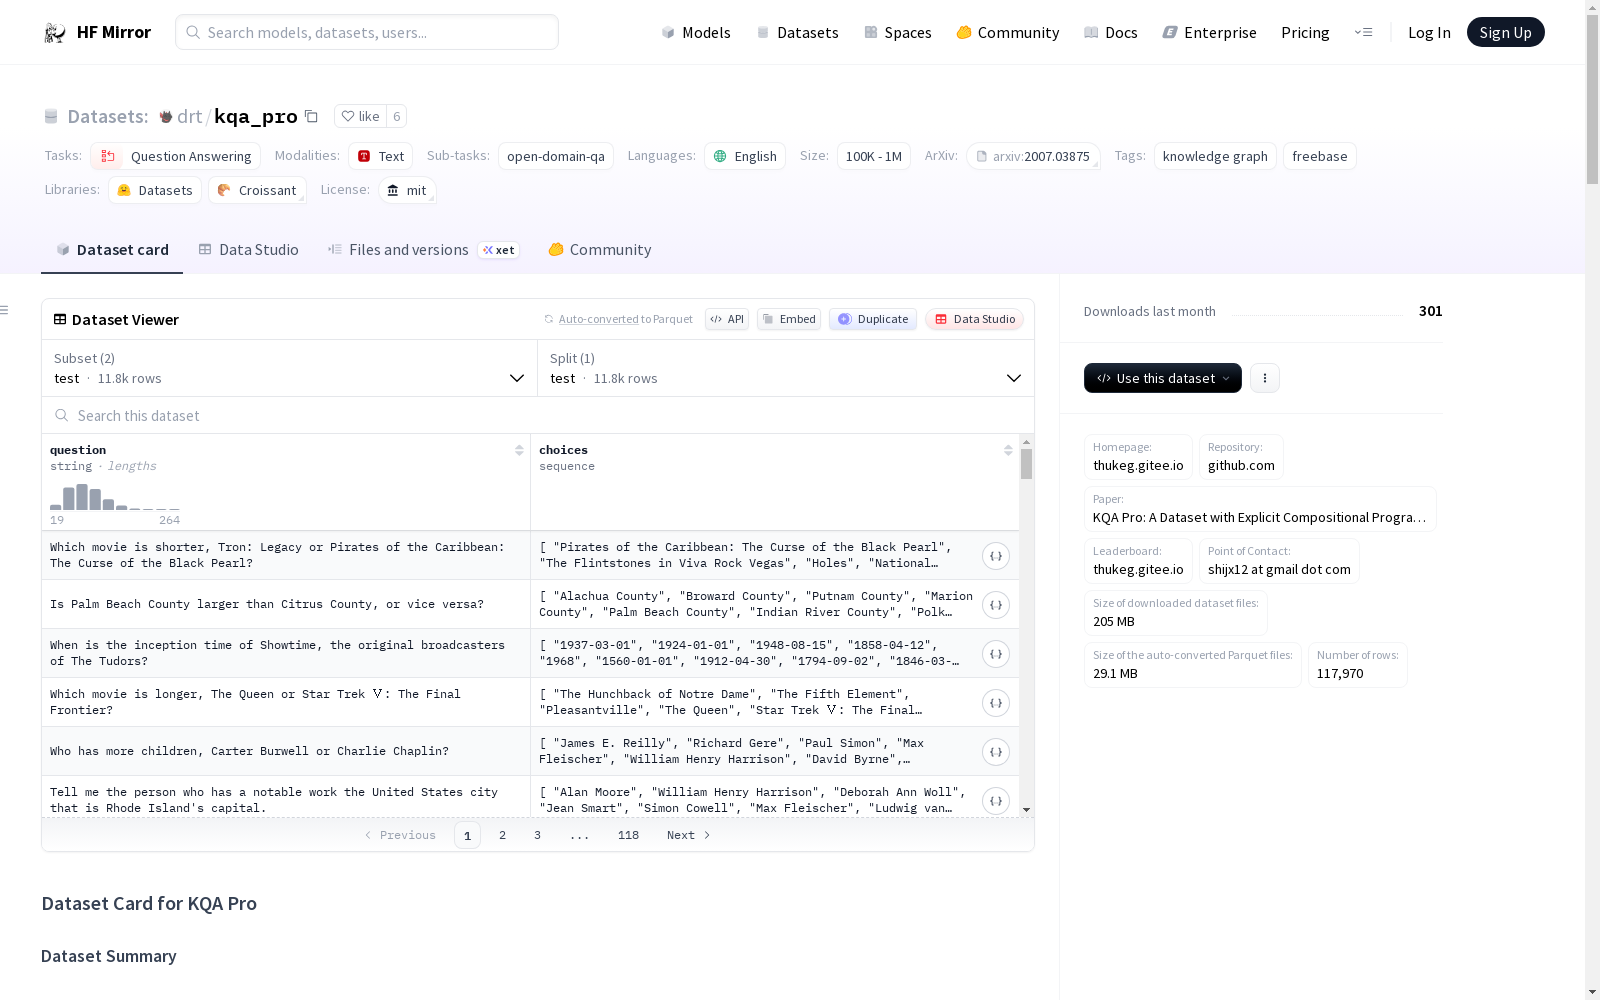Viewport: 1600px width, 1000px height.
Task: Open the thukeg.gitee.io Homepage link
Action: [1138, 457]
